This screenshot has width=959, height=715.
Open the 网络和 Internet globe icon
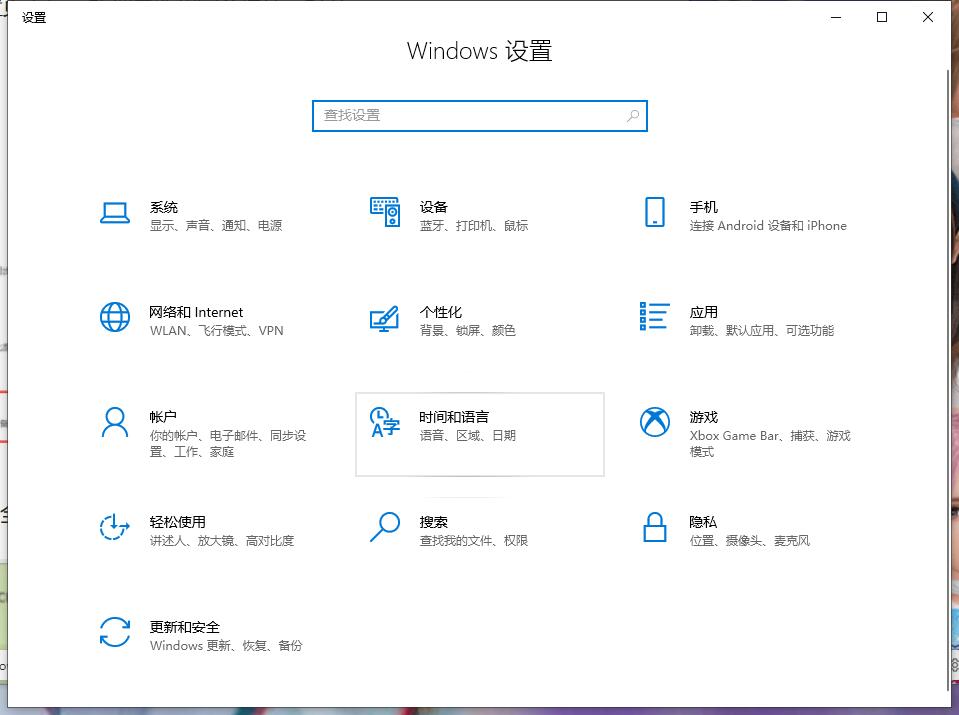pos(115,317)
